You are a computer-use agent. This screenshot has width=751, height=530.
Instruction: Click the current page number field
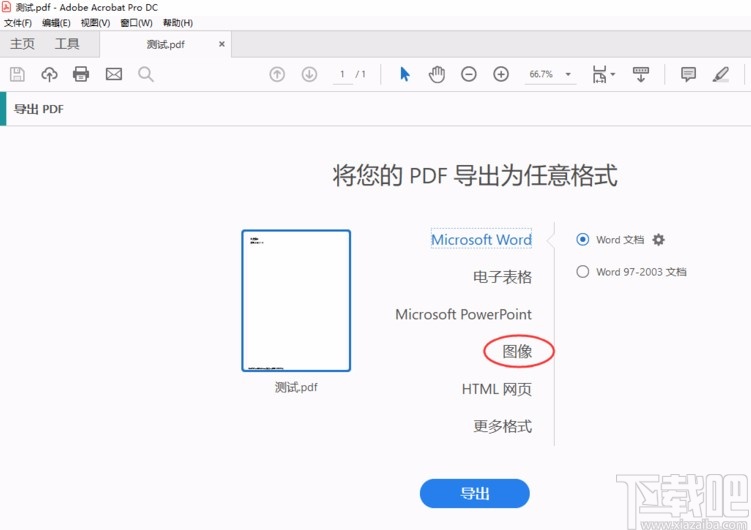pos(342,74)
